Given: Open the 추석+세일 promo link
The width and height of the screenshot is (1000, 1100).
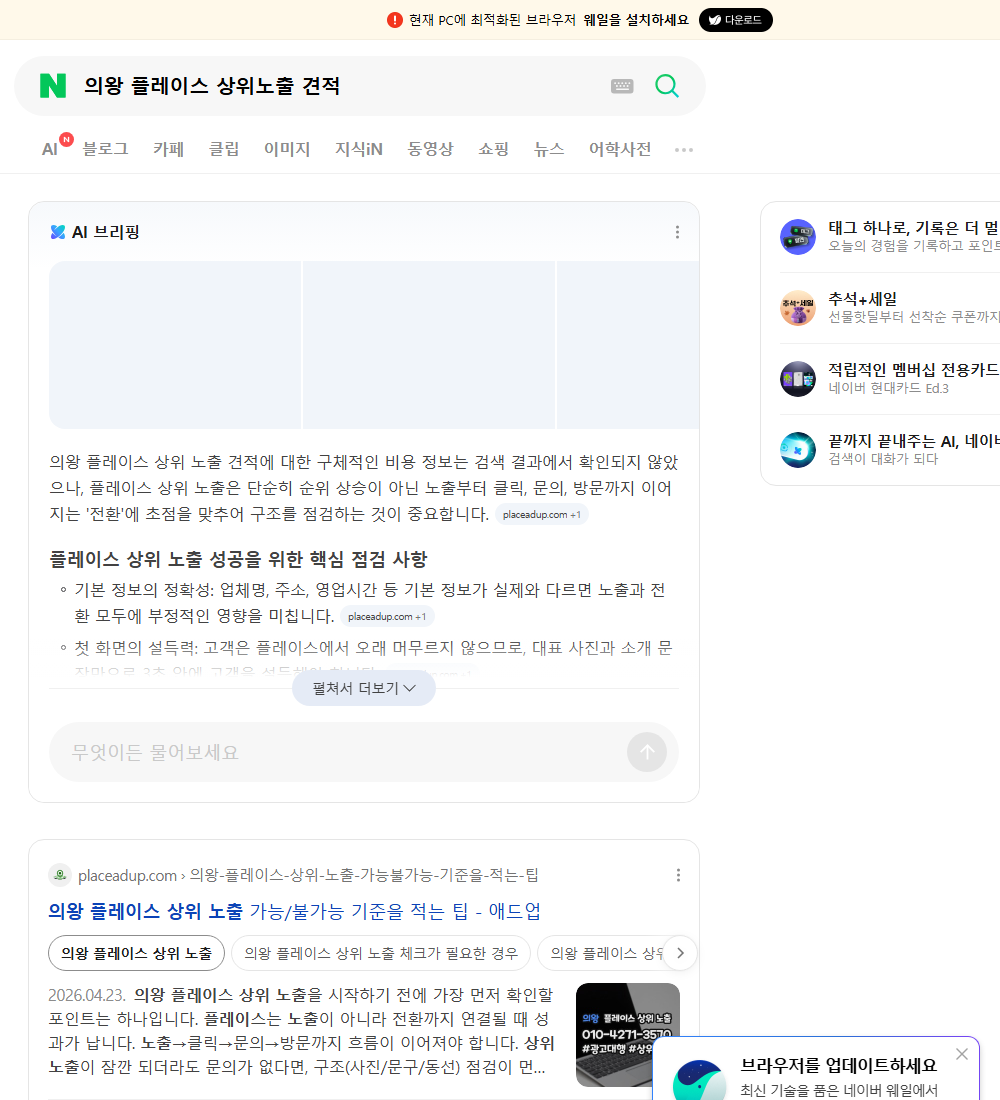Looking at the screenshot, I should pyautogui.click(x=862, y=299).
